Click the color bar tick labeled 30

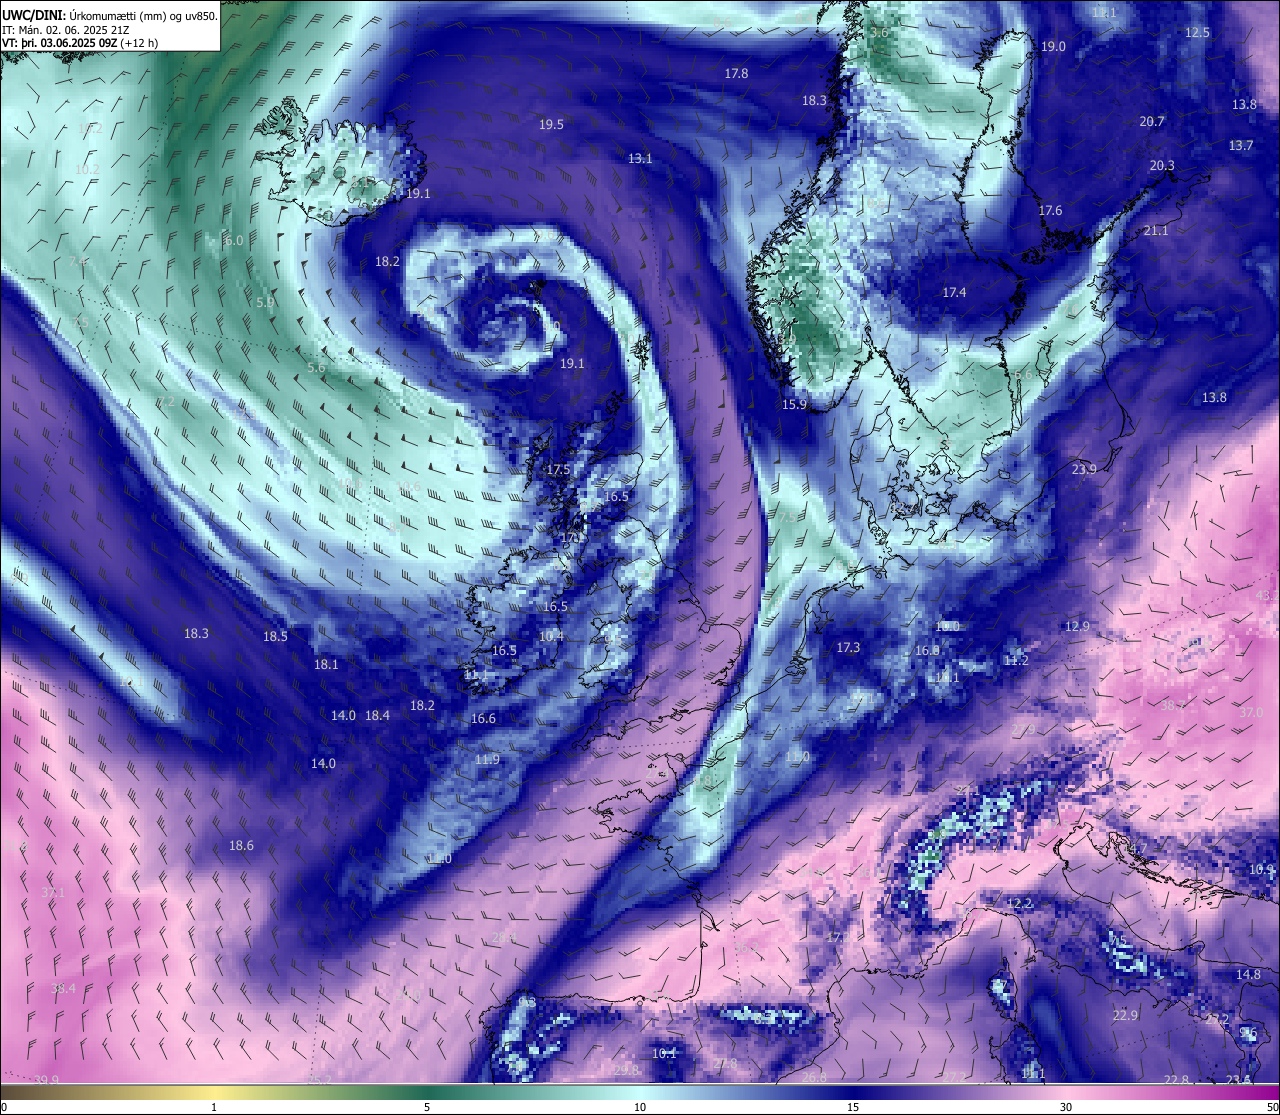[1066, 1107]
